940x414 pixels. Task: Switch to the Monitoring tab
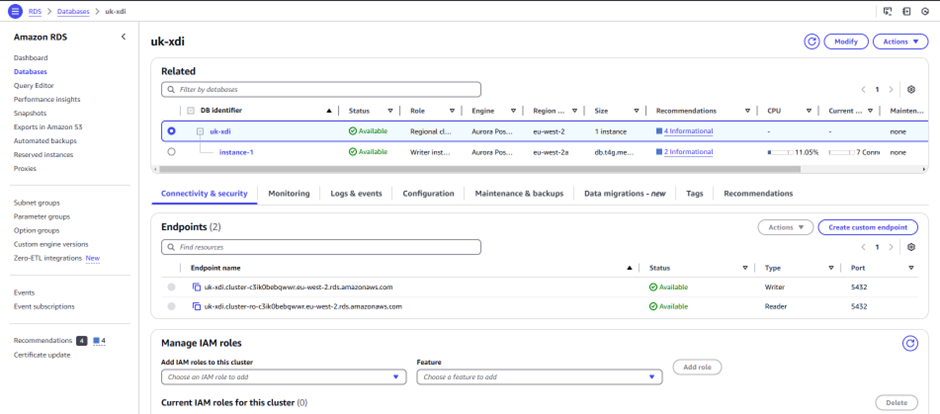[x=289, y=194]
